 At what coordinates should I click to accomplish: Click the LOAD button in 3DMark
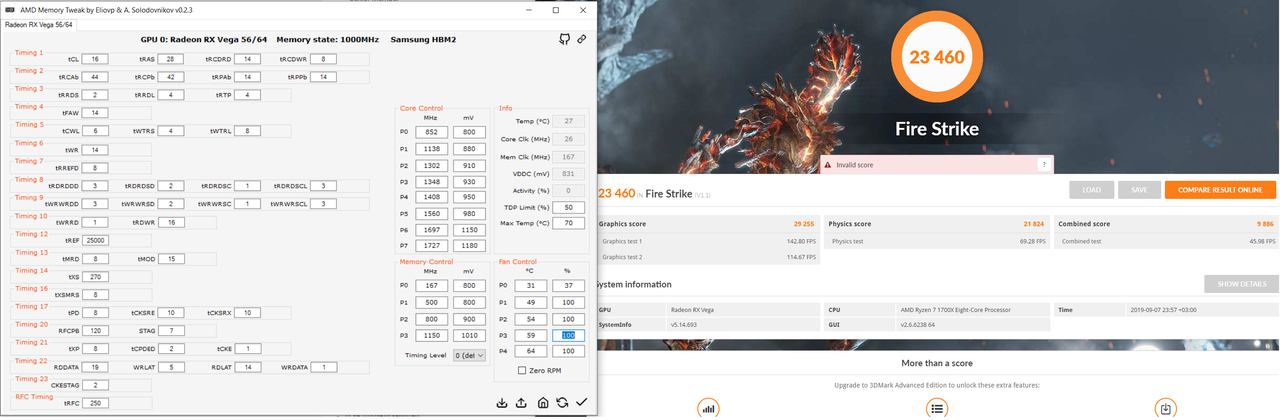point(1091,190)
